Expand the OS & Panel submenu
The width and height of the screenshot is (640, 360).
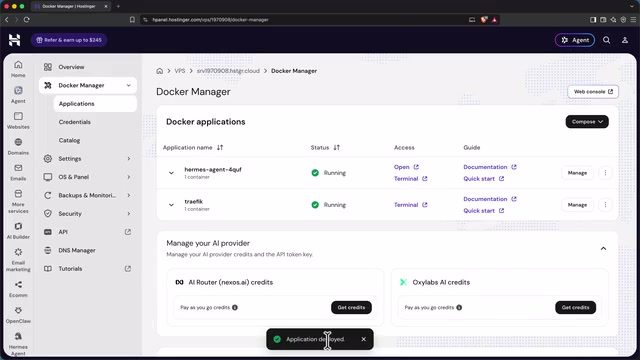coord(129,177)
